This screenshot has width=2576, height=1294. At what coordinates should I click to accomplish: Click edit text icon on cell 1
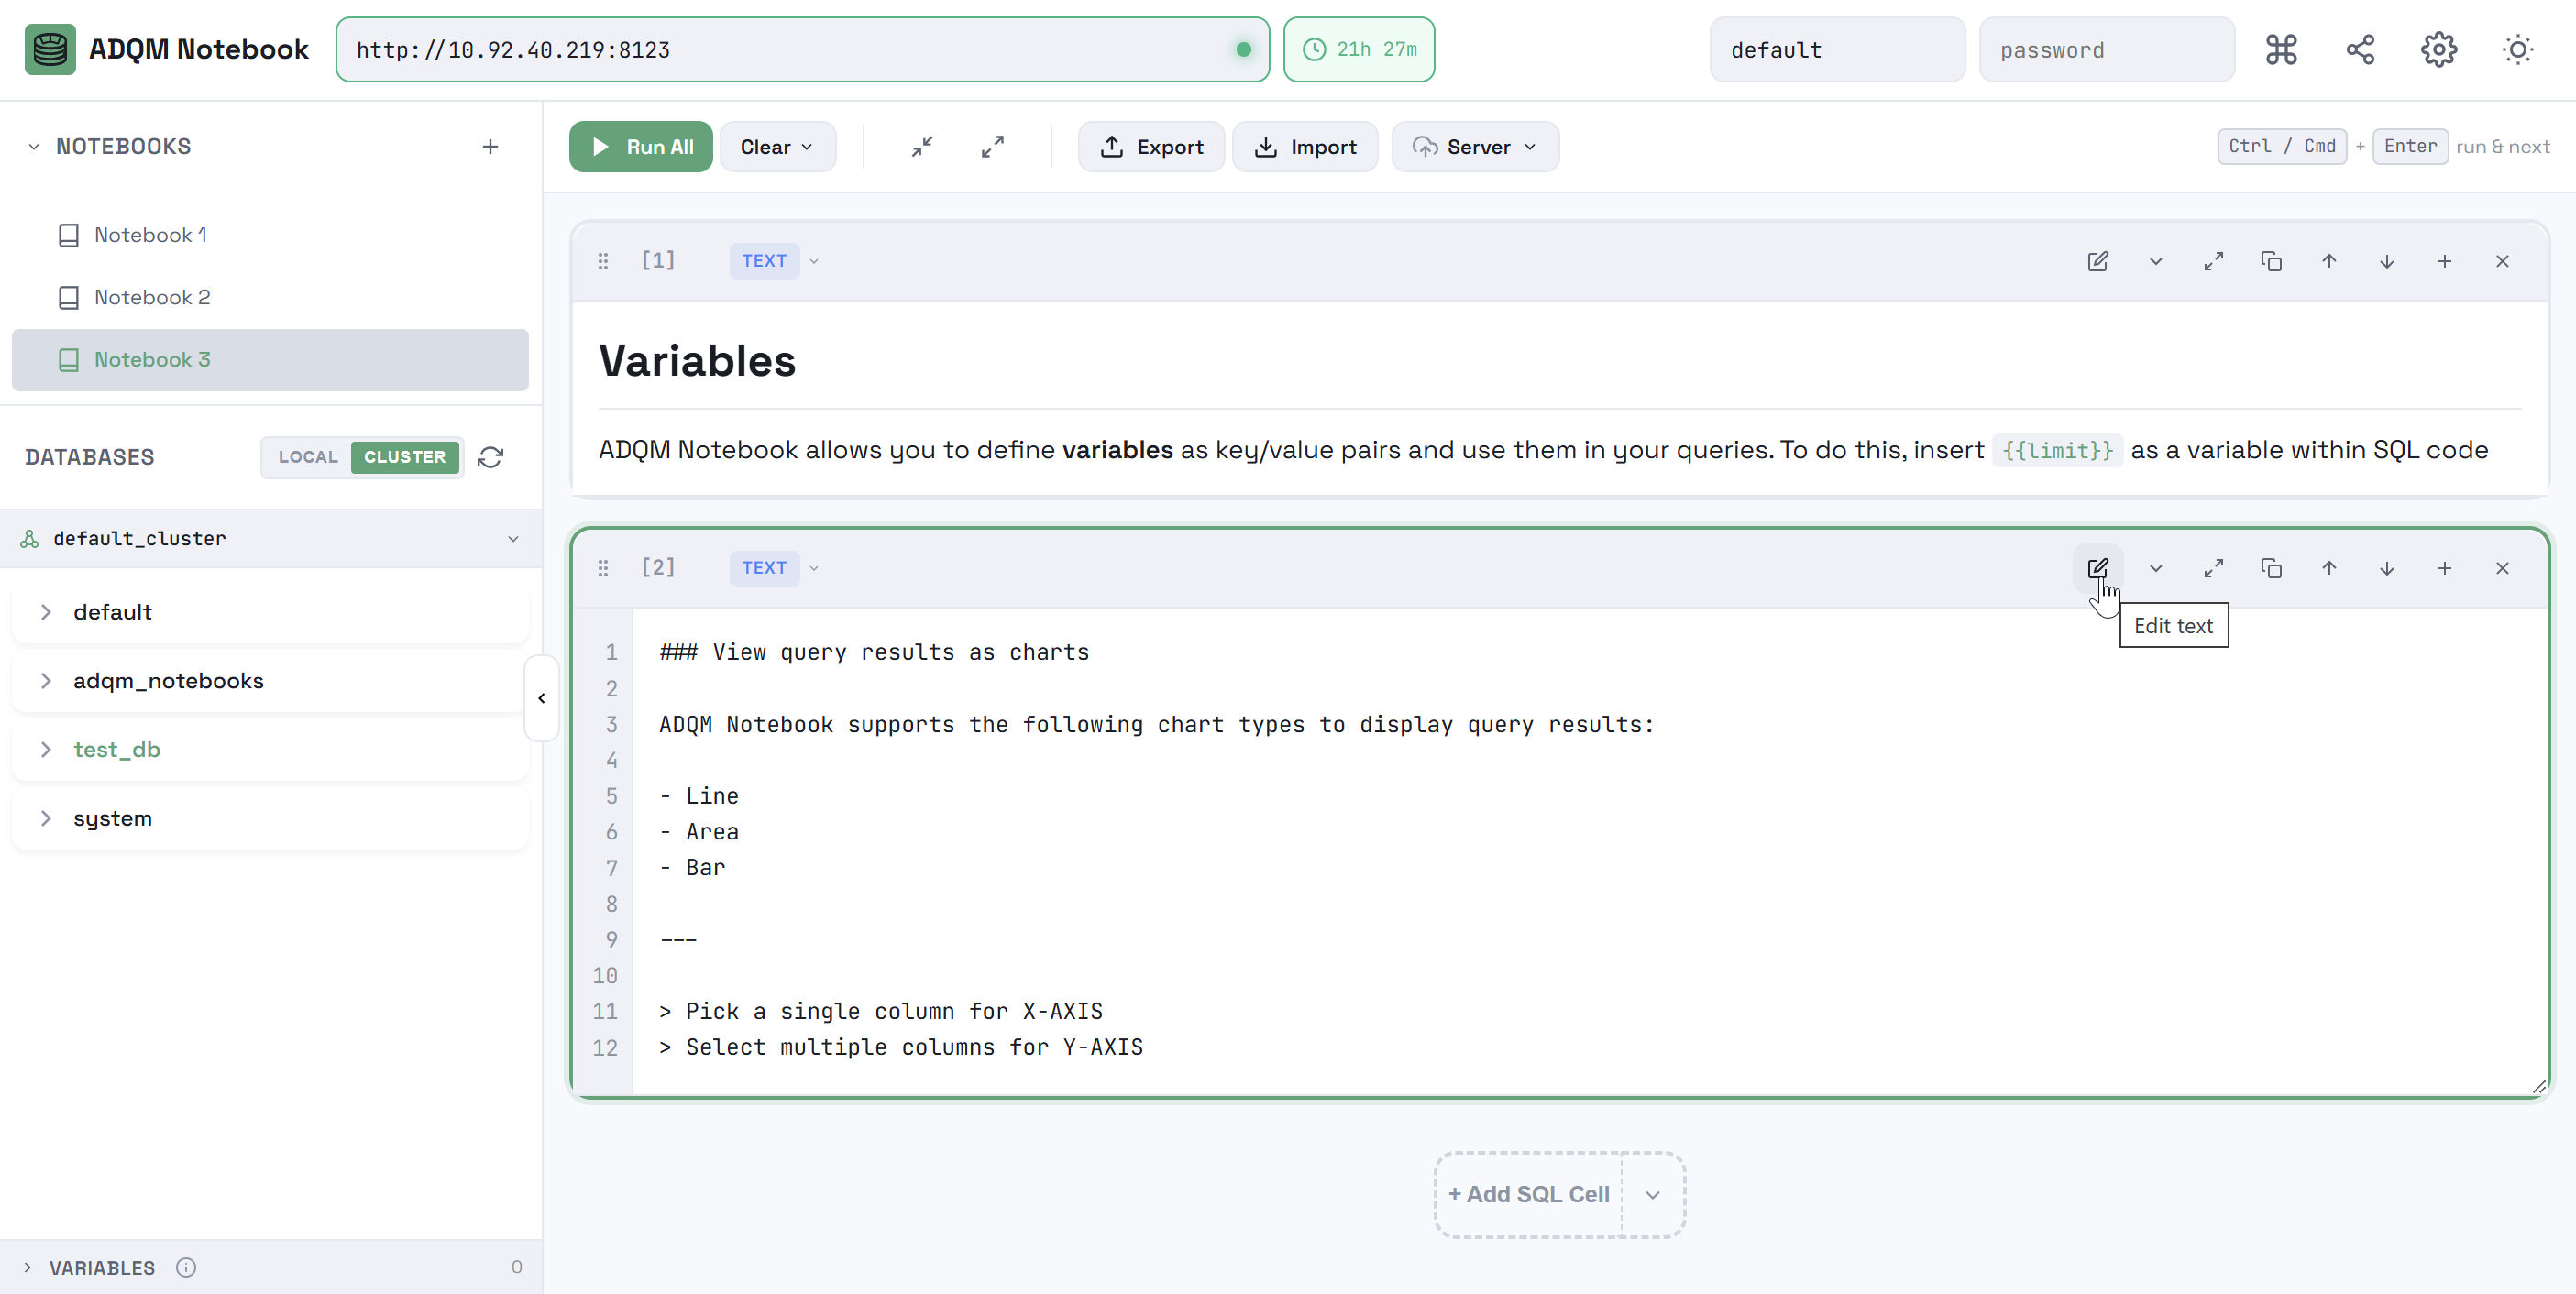click(x=2098, y=261)
